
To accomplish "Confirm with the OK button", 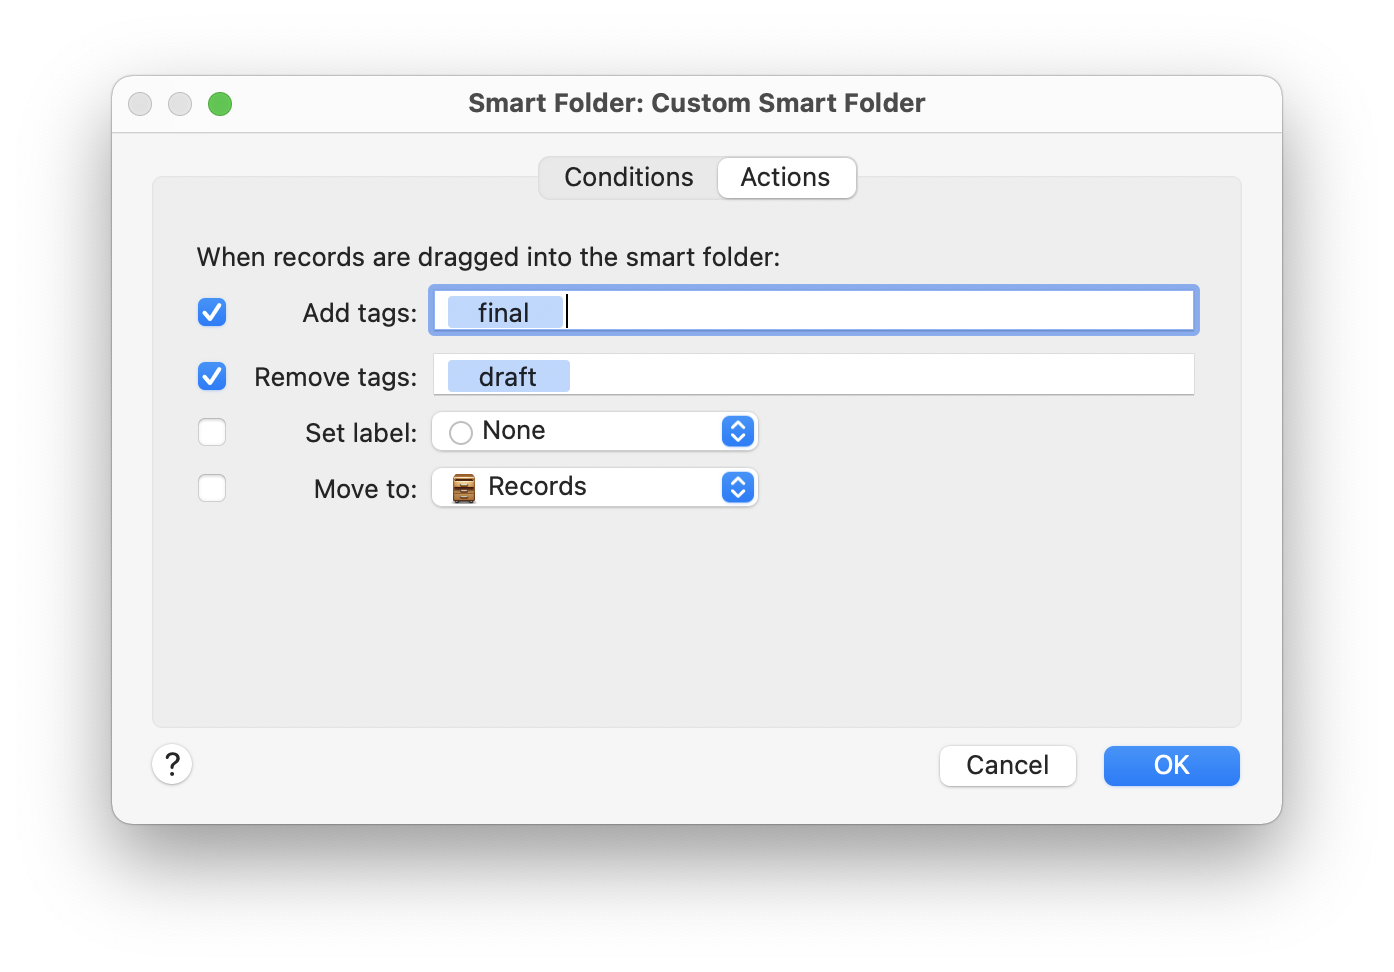I will (x=1172, y=766).
